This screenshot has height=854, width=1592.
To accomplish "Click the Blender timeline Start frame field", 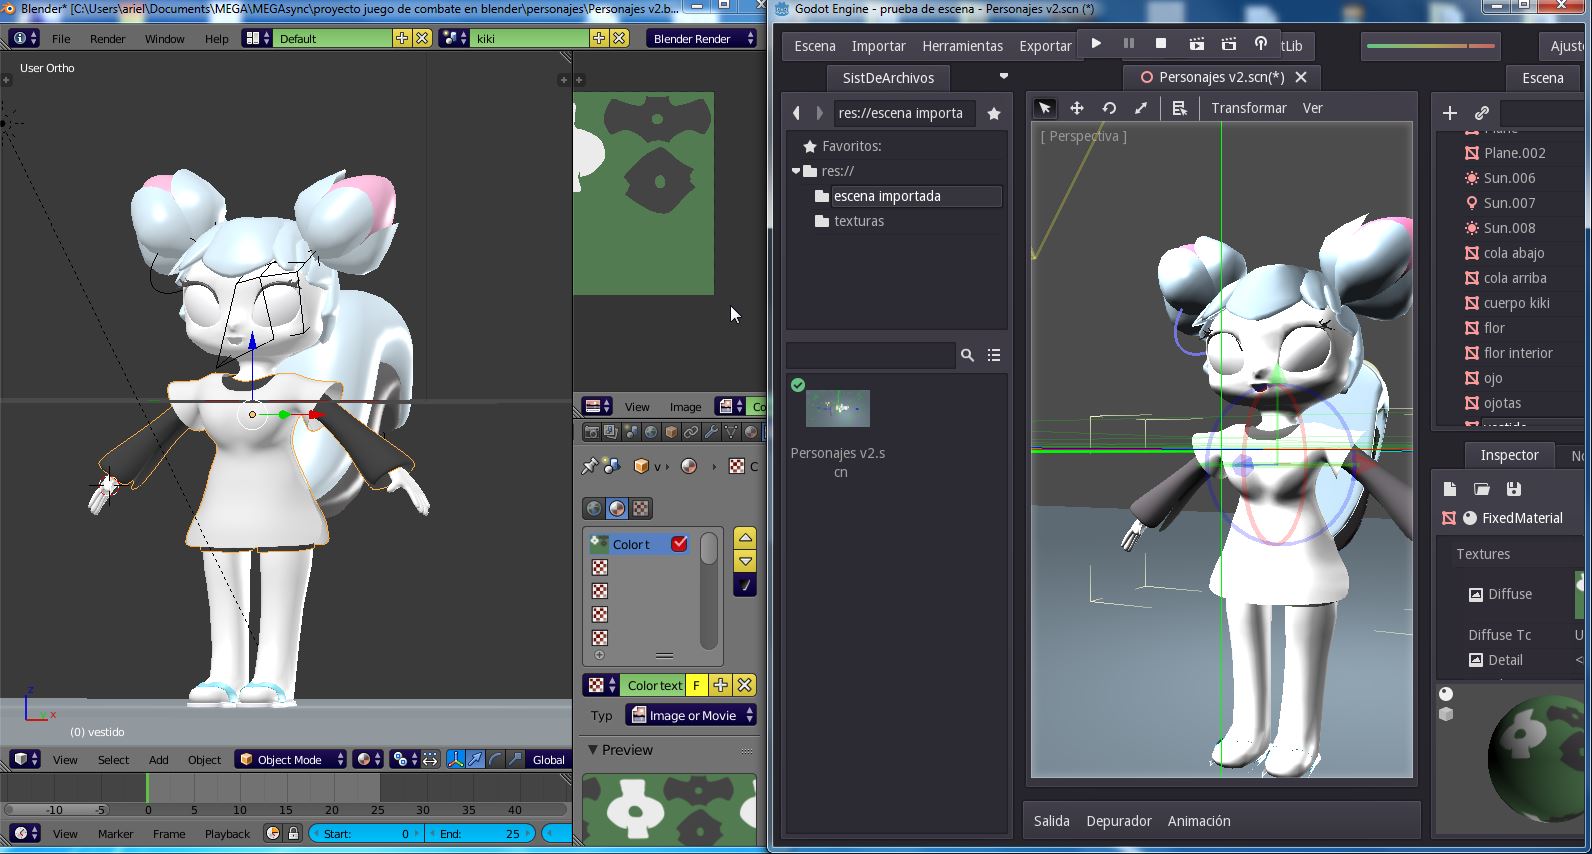I will coord(366,833).
